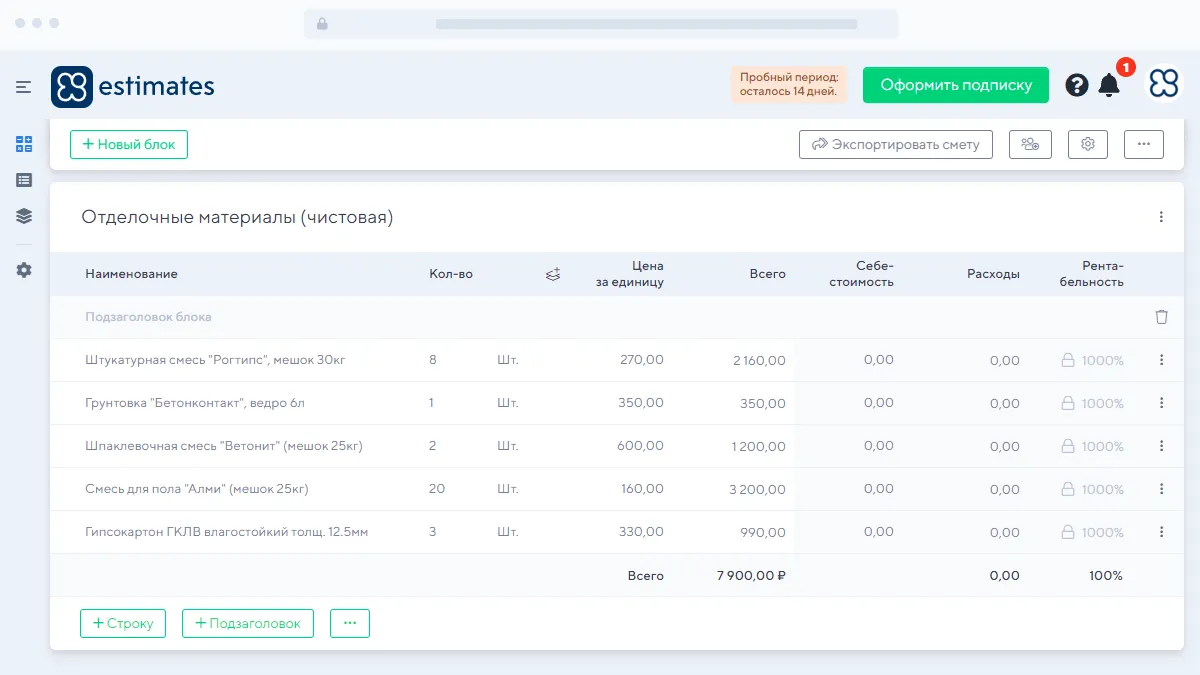Open the dashboard grid icon in sidebar

24,144
